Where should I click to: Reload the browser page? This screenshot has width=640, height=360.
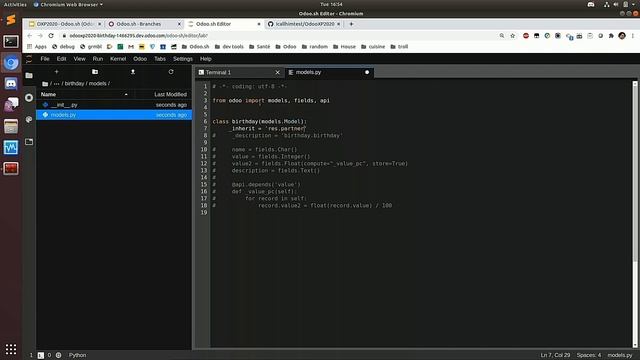(x=51, y=36)
